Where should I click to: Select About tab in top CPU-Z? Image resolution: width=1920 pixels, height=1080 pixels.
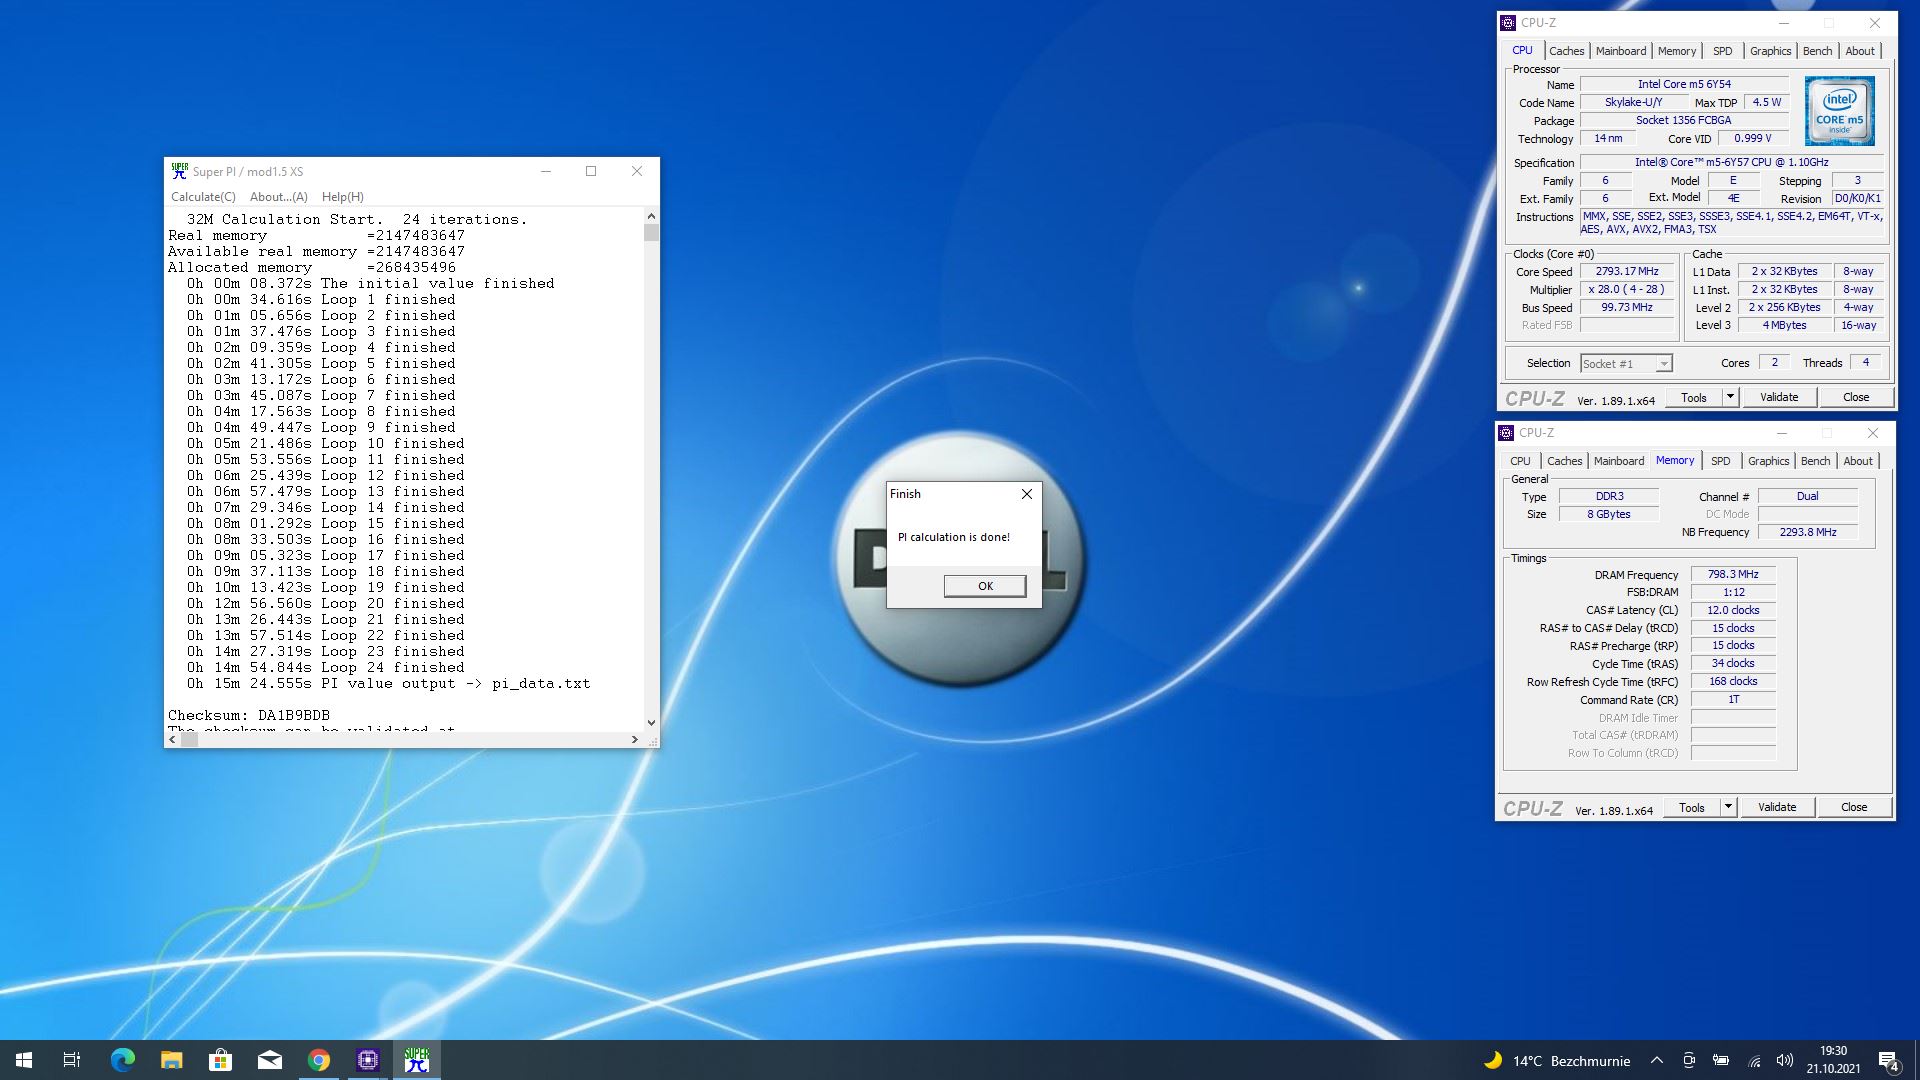tap(1860, 51)
